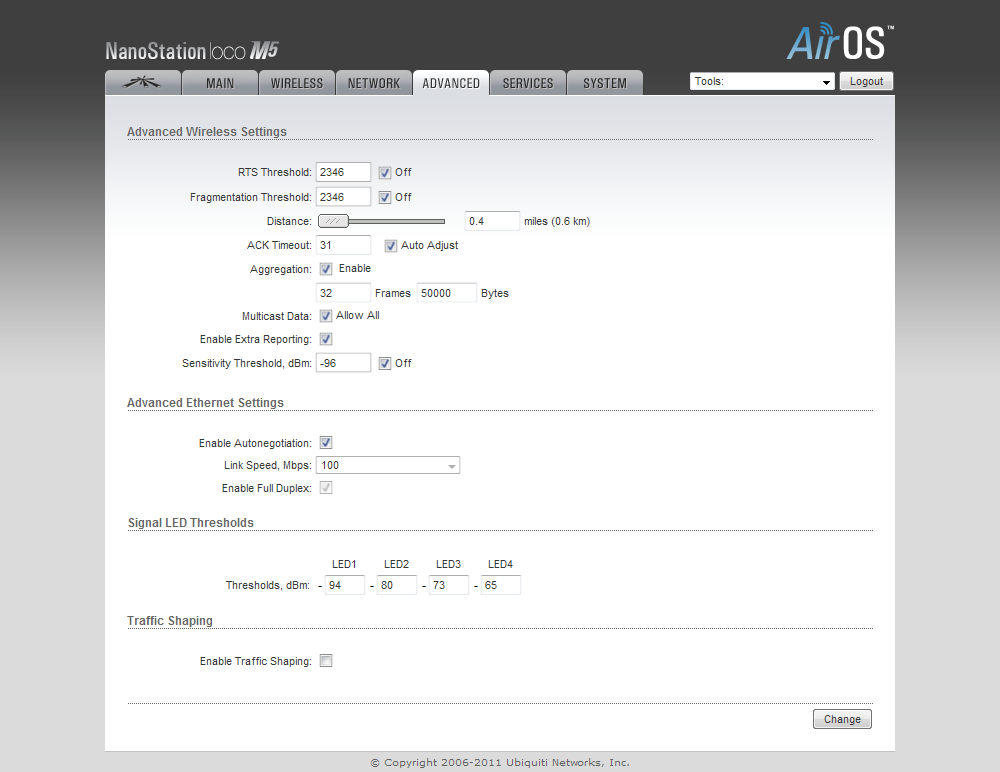This screenshot has height=772, width=1000.
Task: Enable Traffic Shaping checkbox
Action: (326, 661)
